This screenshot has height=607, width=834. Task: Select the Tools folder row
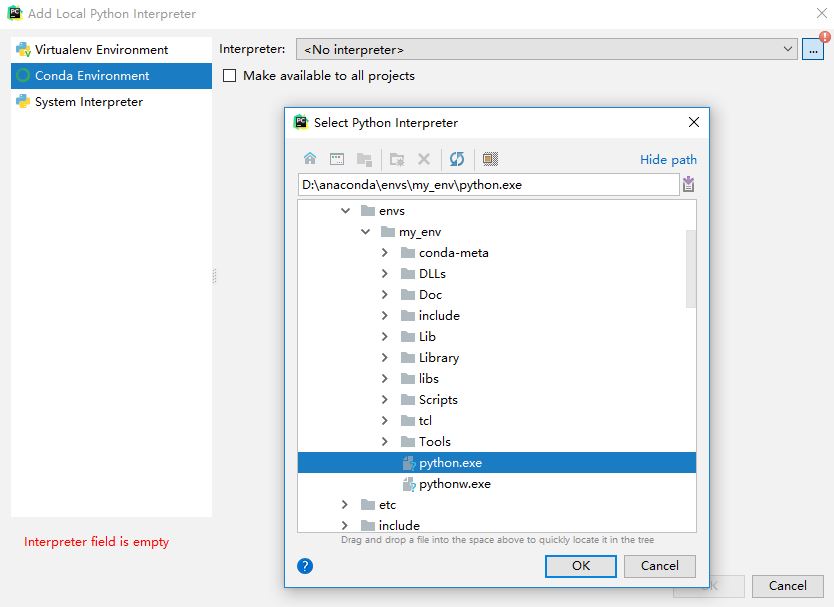tap(497, 442)
